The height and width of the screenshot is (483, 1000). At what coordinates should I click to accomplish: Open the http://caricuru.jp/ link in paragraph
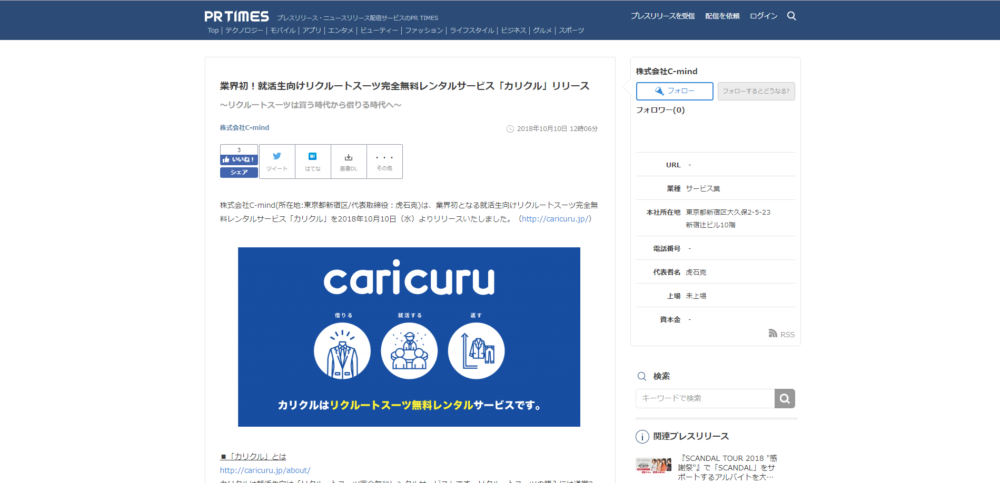(x=555, y=219)
